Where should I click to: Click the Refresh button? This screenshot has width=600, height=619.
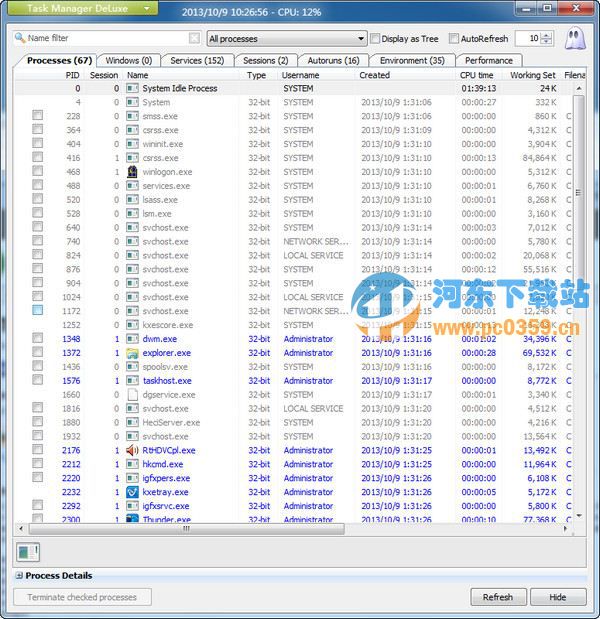[x=498, y=597]
